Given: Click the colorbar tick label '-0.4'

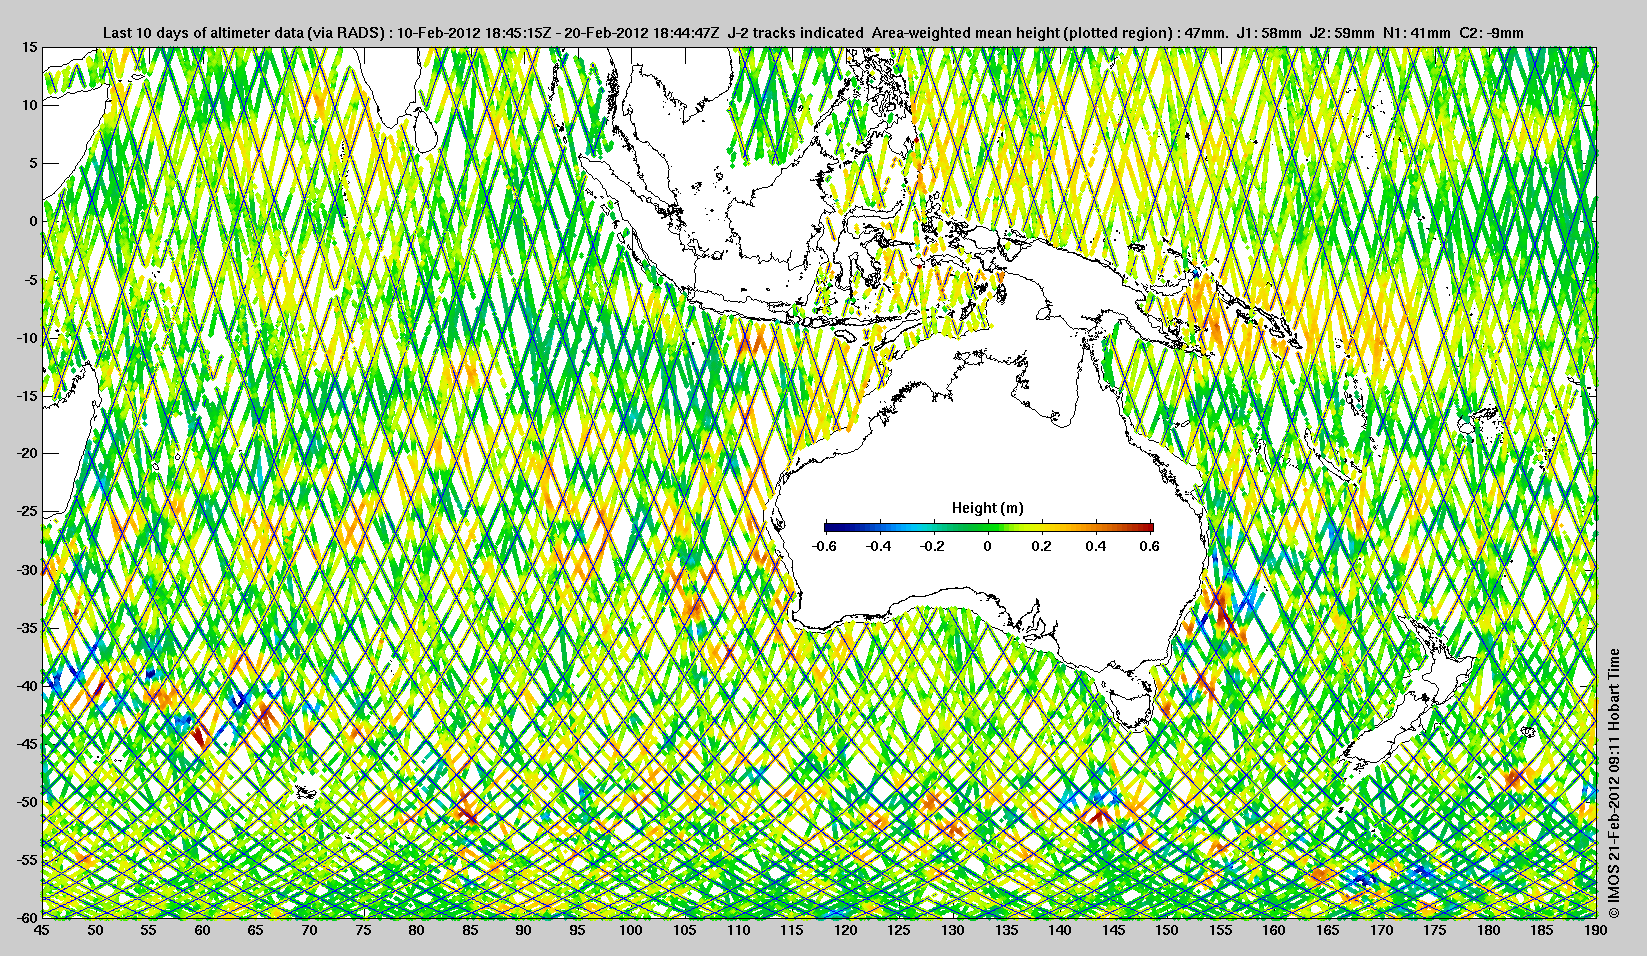Looking at the screenshot, I should pos(878,546).
